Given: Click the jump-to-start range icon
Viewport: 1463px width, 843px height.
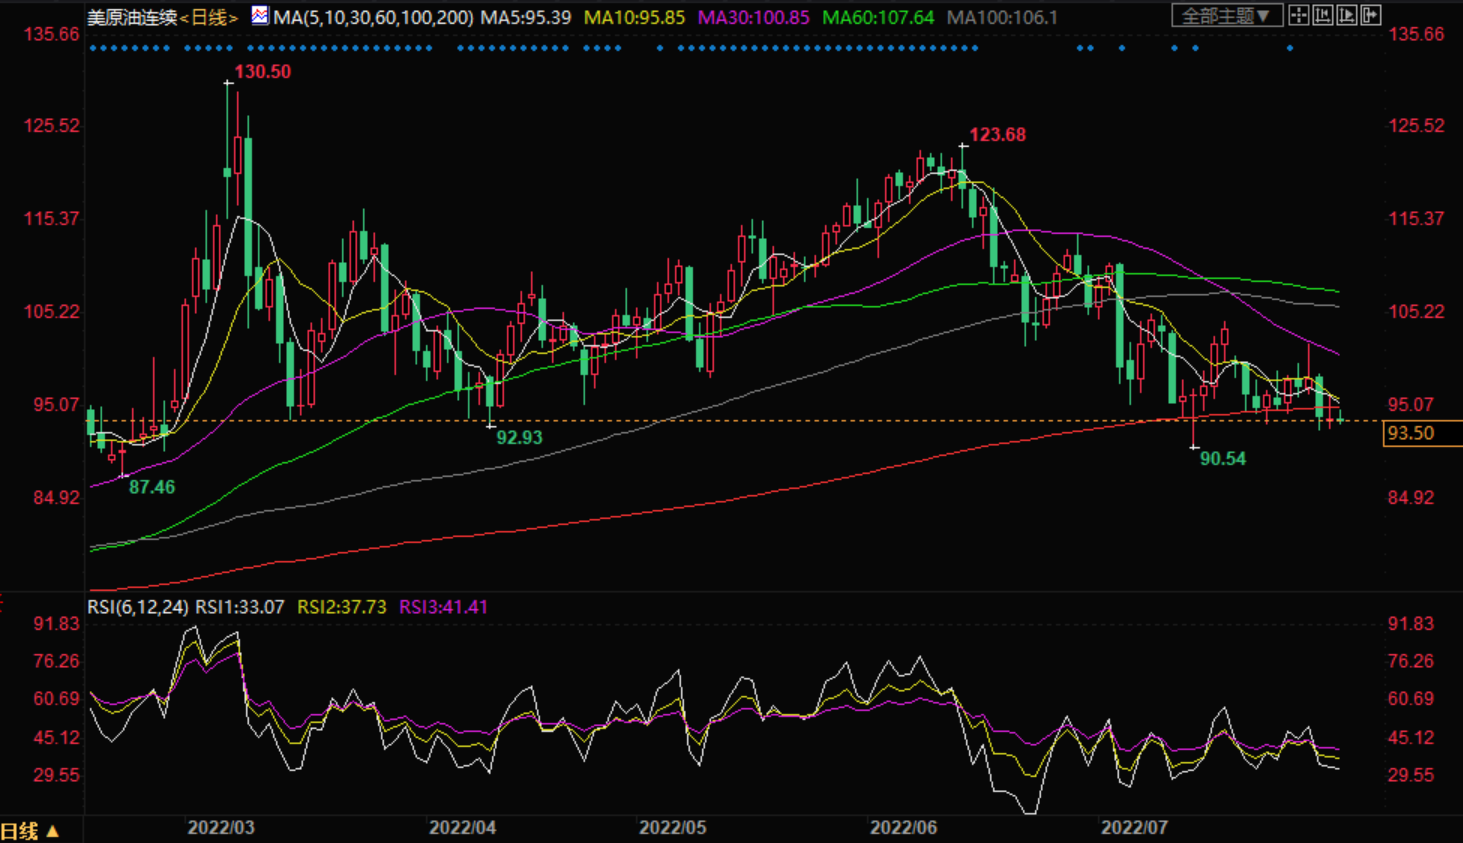Looking at the screenshot, I should [1322, 16].
